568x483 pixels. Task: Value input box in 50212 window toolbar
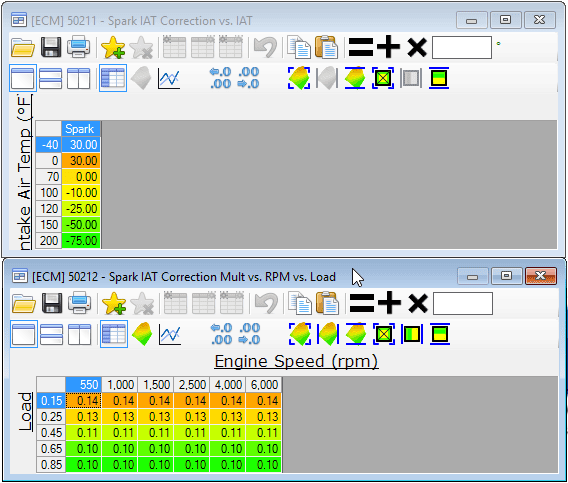coord(463,303)
